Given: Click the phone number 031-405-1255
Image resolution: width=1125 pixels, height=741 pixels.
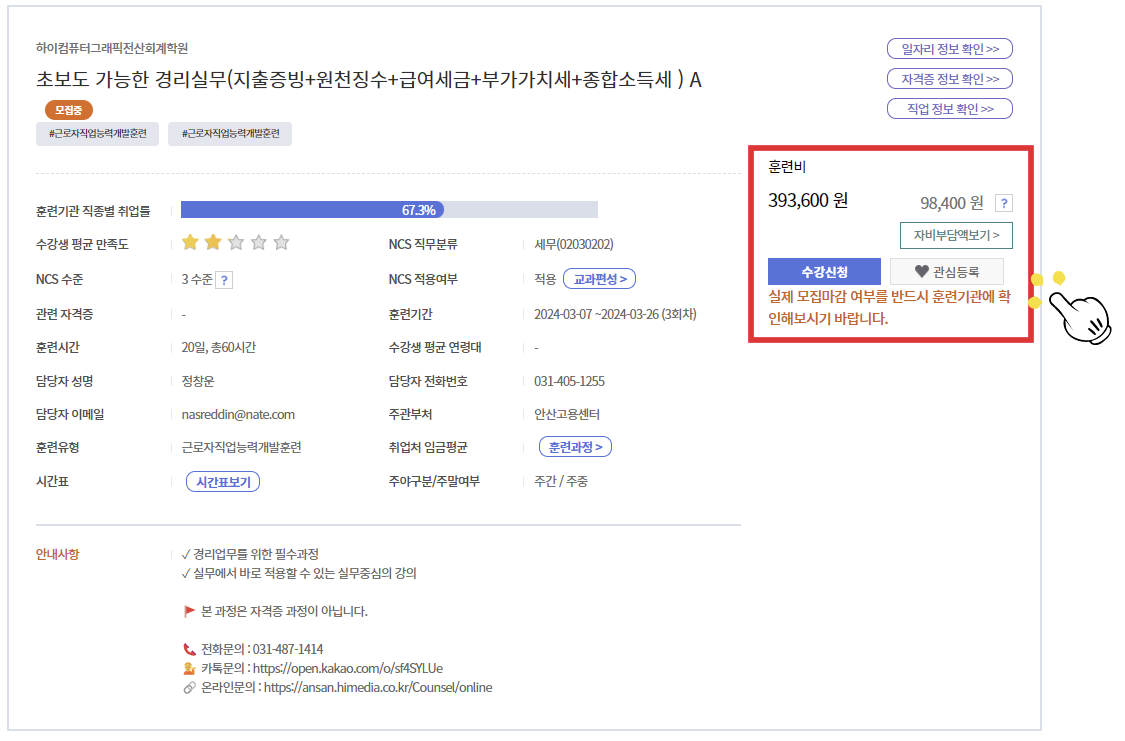Looking at the screenshot, I should click(570, 381).
